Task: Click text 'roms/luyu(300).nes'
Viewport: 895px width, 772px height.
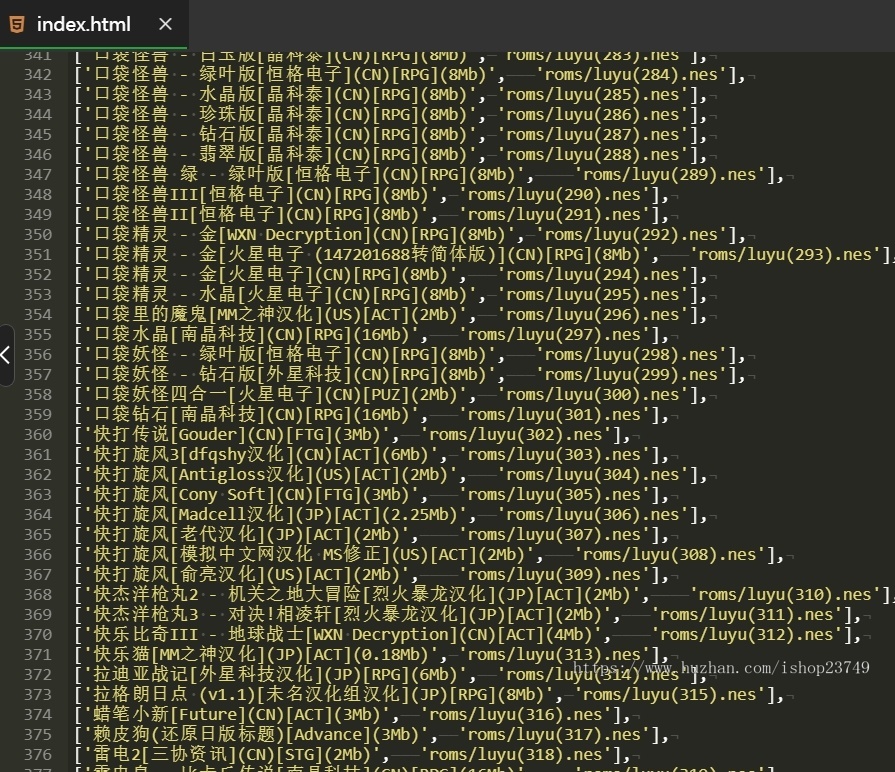Action: (x=592, y=394)
